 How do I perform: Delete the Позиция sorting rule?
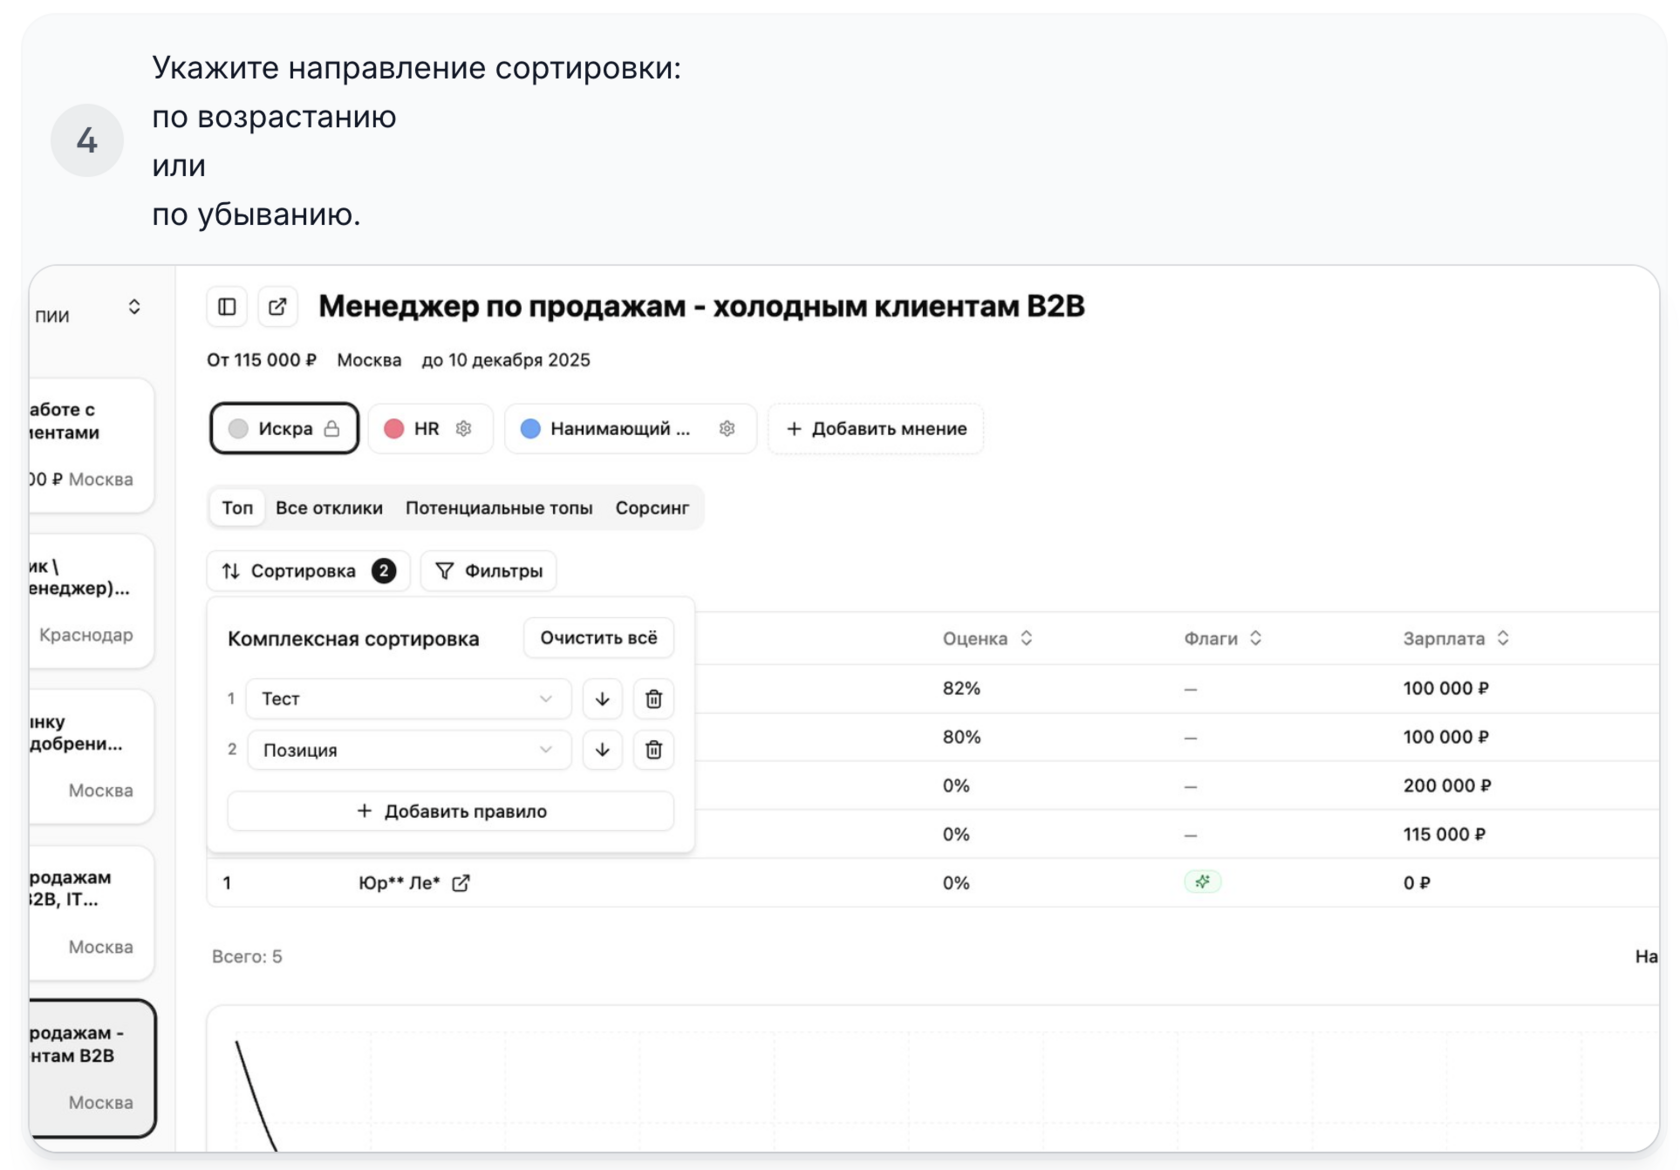654,750
